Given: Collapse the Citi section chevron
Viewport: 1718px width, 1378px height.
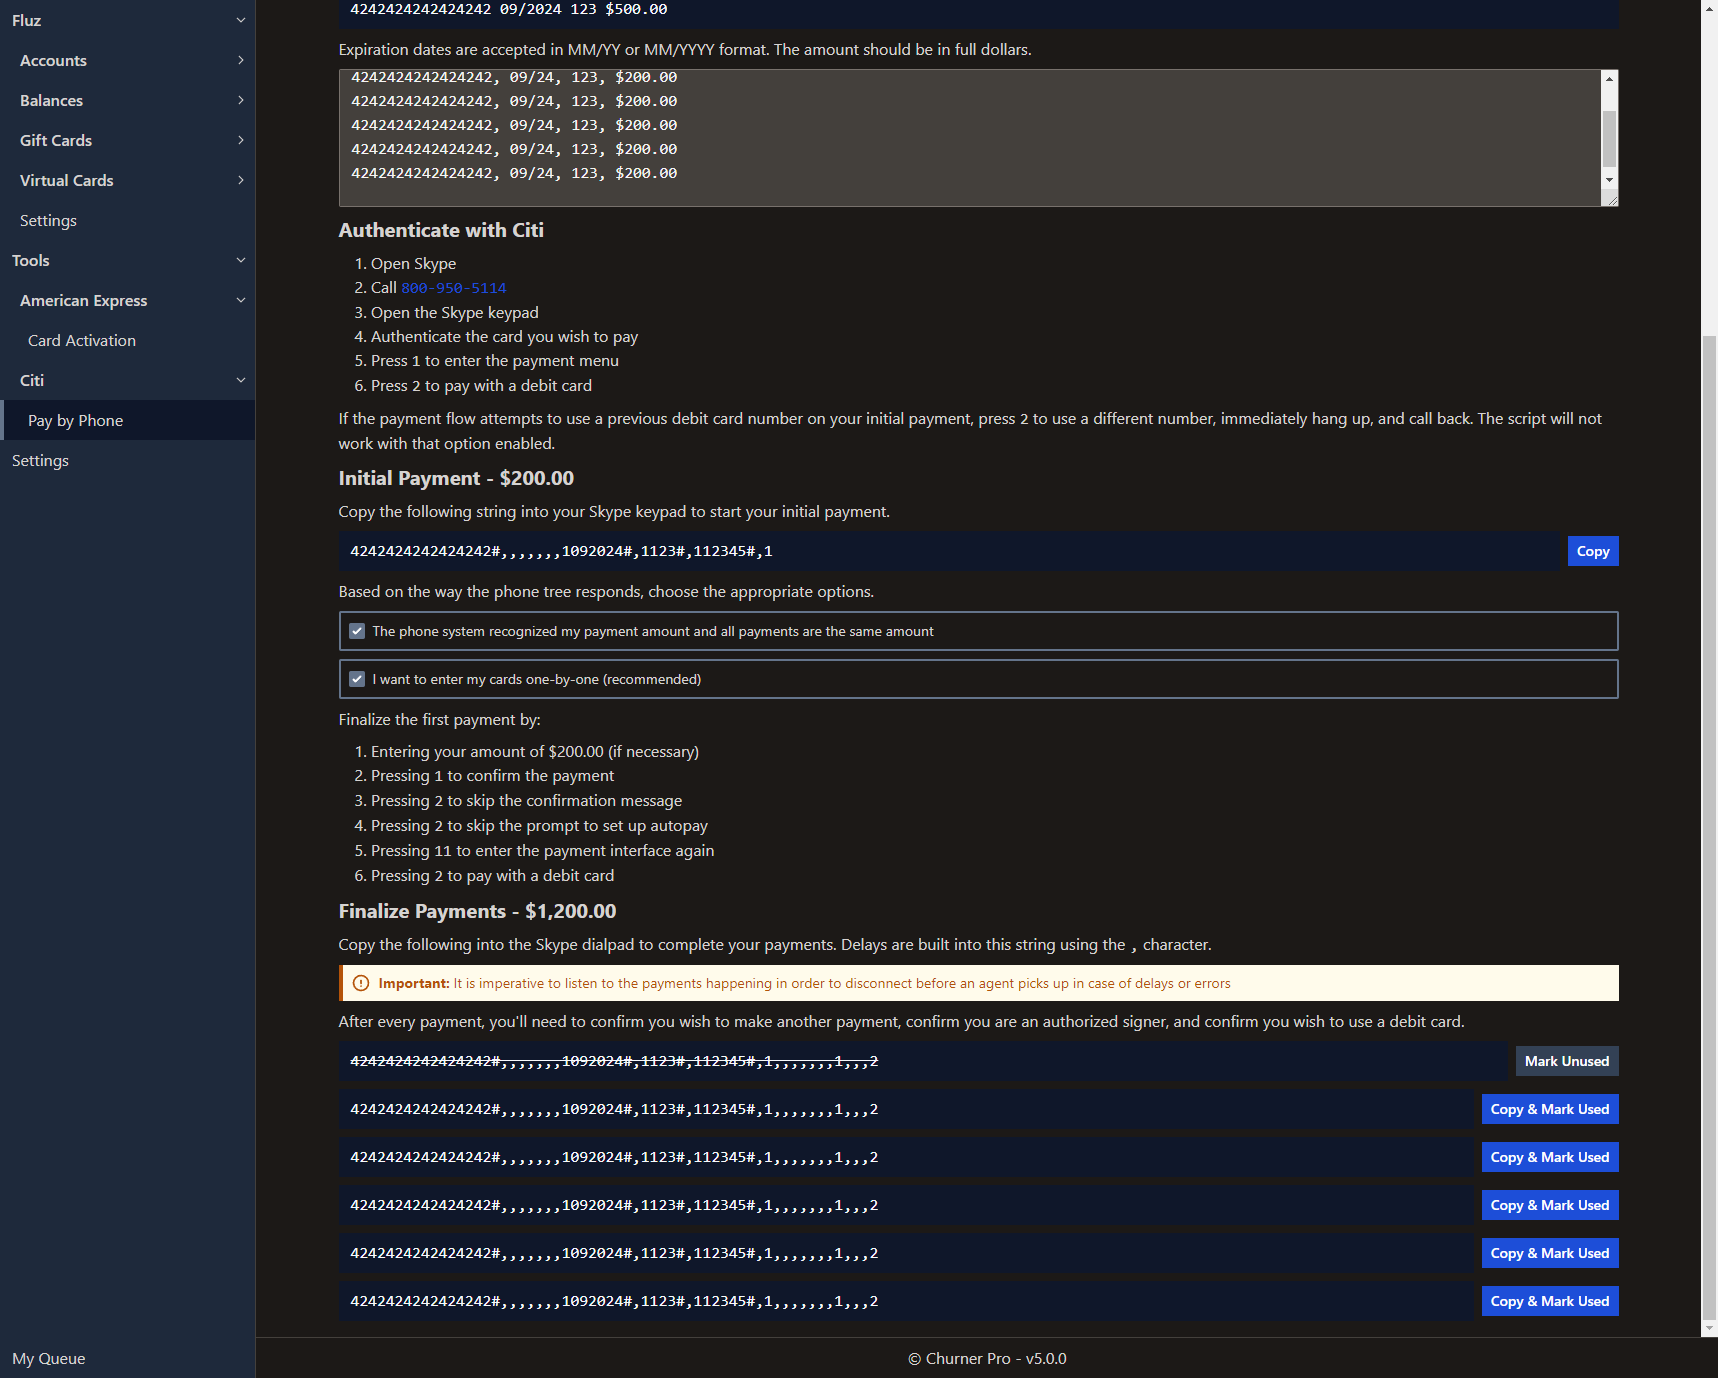Looking at the screenshot, I should [240, 380].
